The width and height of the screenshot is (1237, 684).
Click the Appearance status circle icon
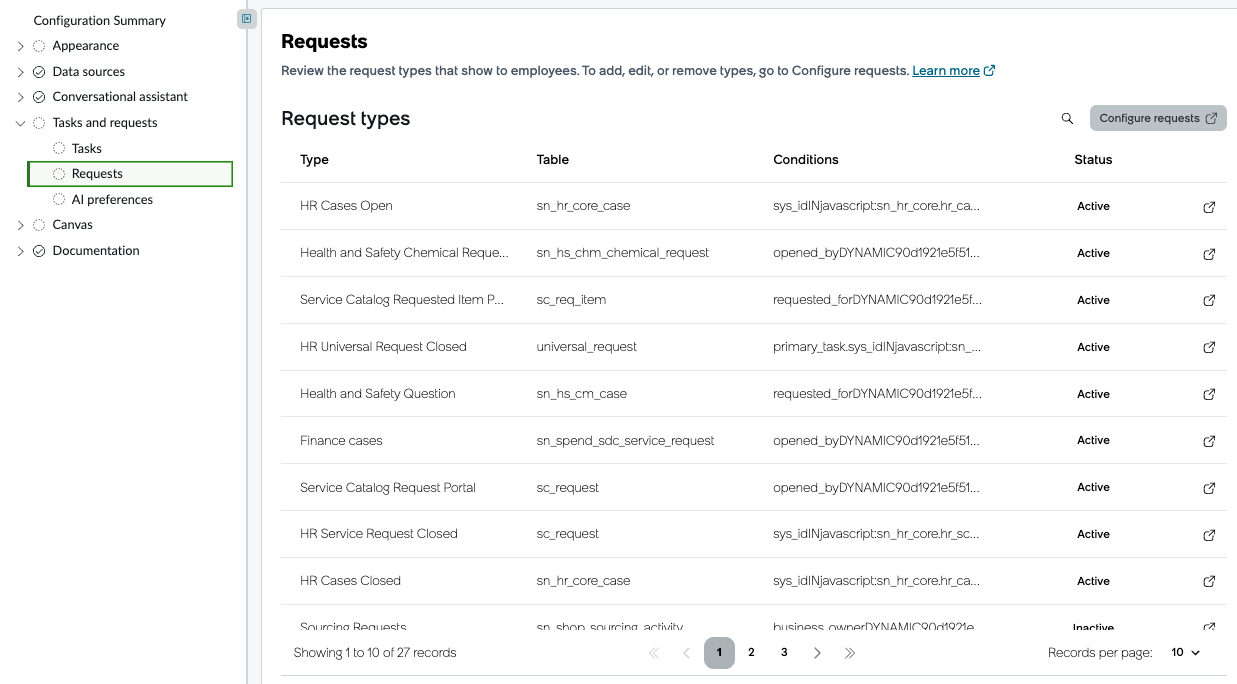coord(39,46)
